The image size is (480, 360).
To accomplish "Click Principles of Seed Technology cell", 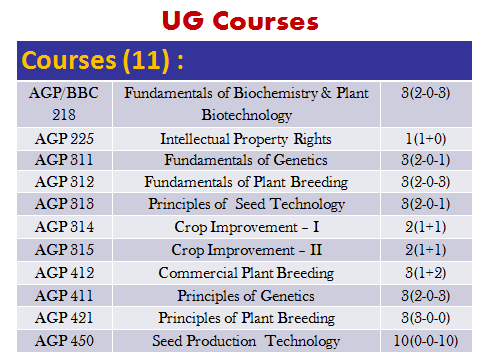I will coord(246,204).
